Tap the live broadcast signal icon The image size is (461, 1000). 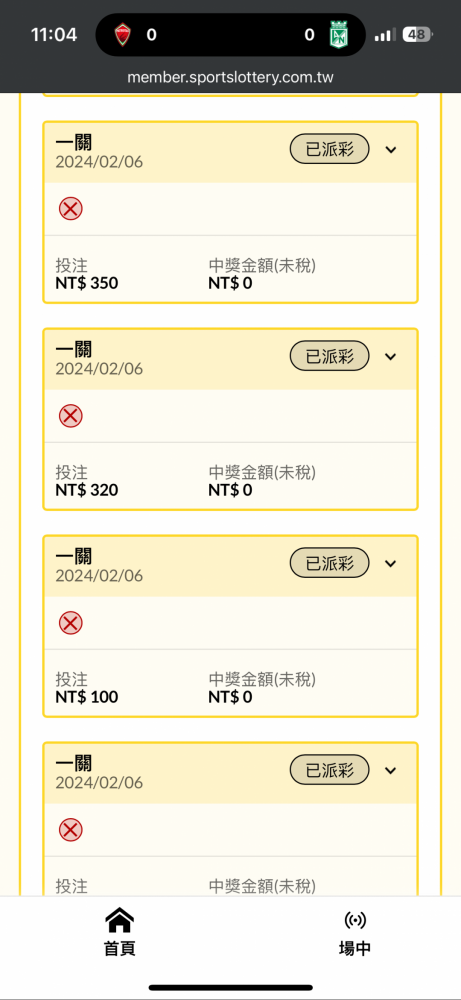pos(355,920)
